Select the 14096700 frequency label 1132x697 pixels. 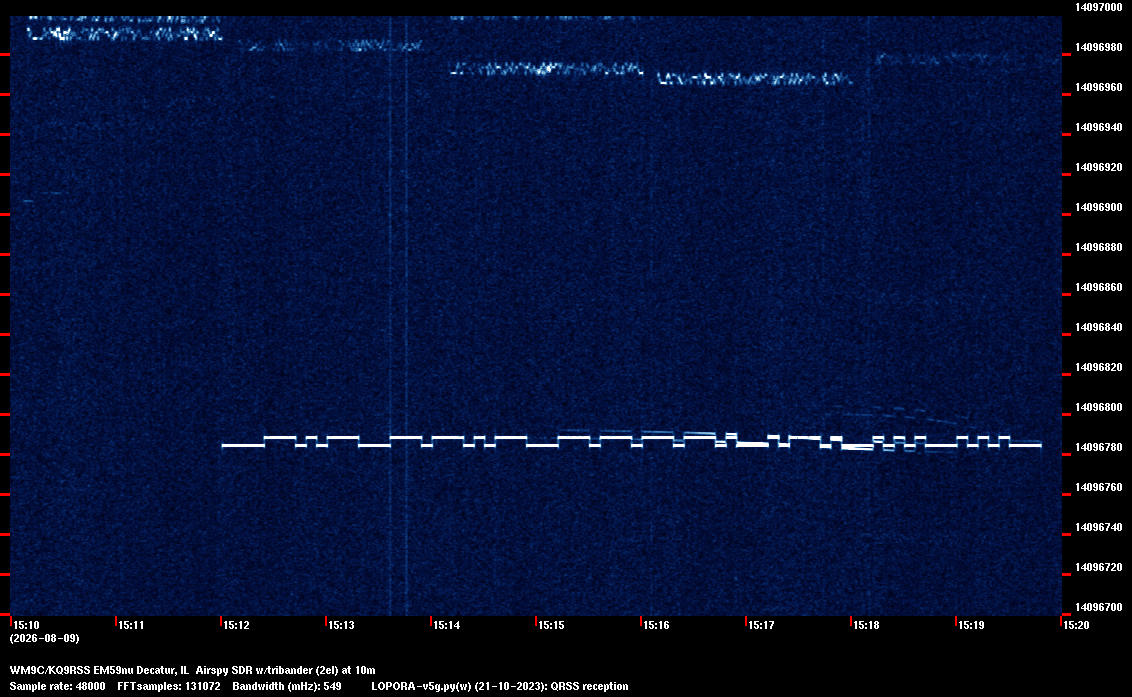[x=1099, y=607]
